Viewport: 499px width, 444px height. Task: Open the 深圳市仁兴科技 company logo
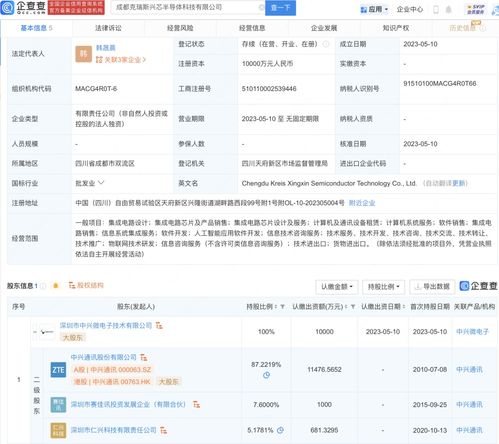point(58,430)
